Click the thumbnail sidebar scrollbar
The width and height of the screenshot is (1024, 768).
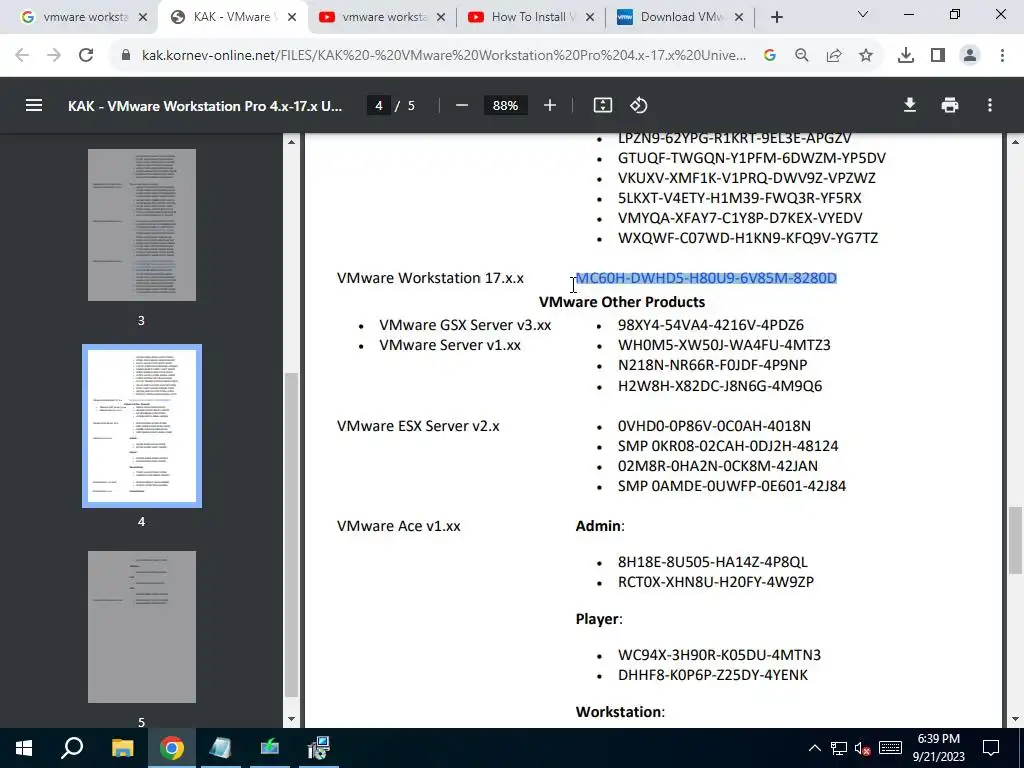coord(291,534)
